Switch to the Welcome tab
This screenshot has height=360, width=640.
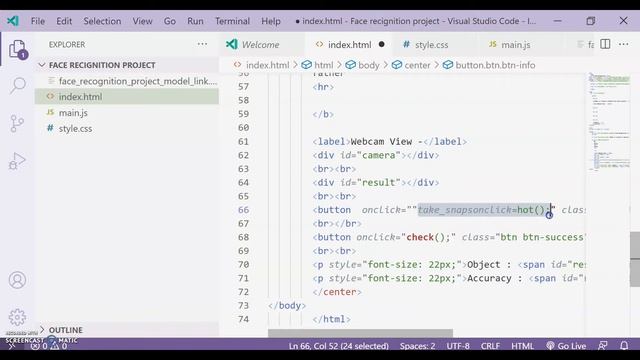pyautogui.click(x=261, y=44)
